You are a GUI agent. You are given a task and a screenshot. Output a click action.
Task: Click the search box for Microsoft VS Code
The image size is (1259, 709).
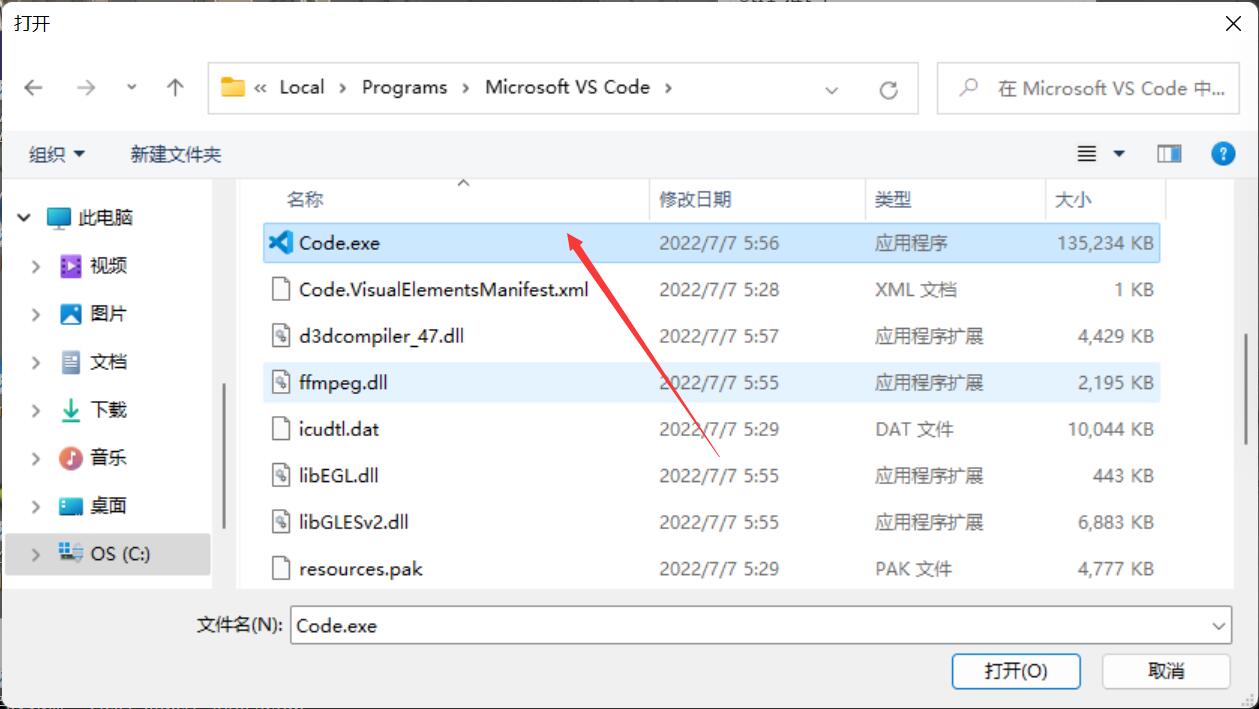(1095, 88)
